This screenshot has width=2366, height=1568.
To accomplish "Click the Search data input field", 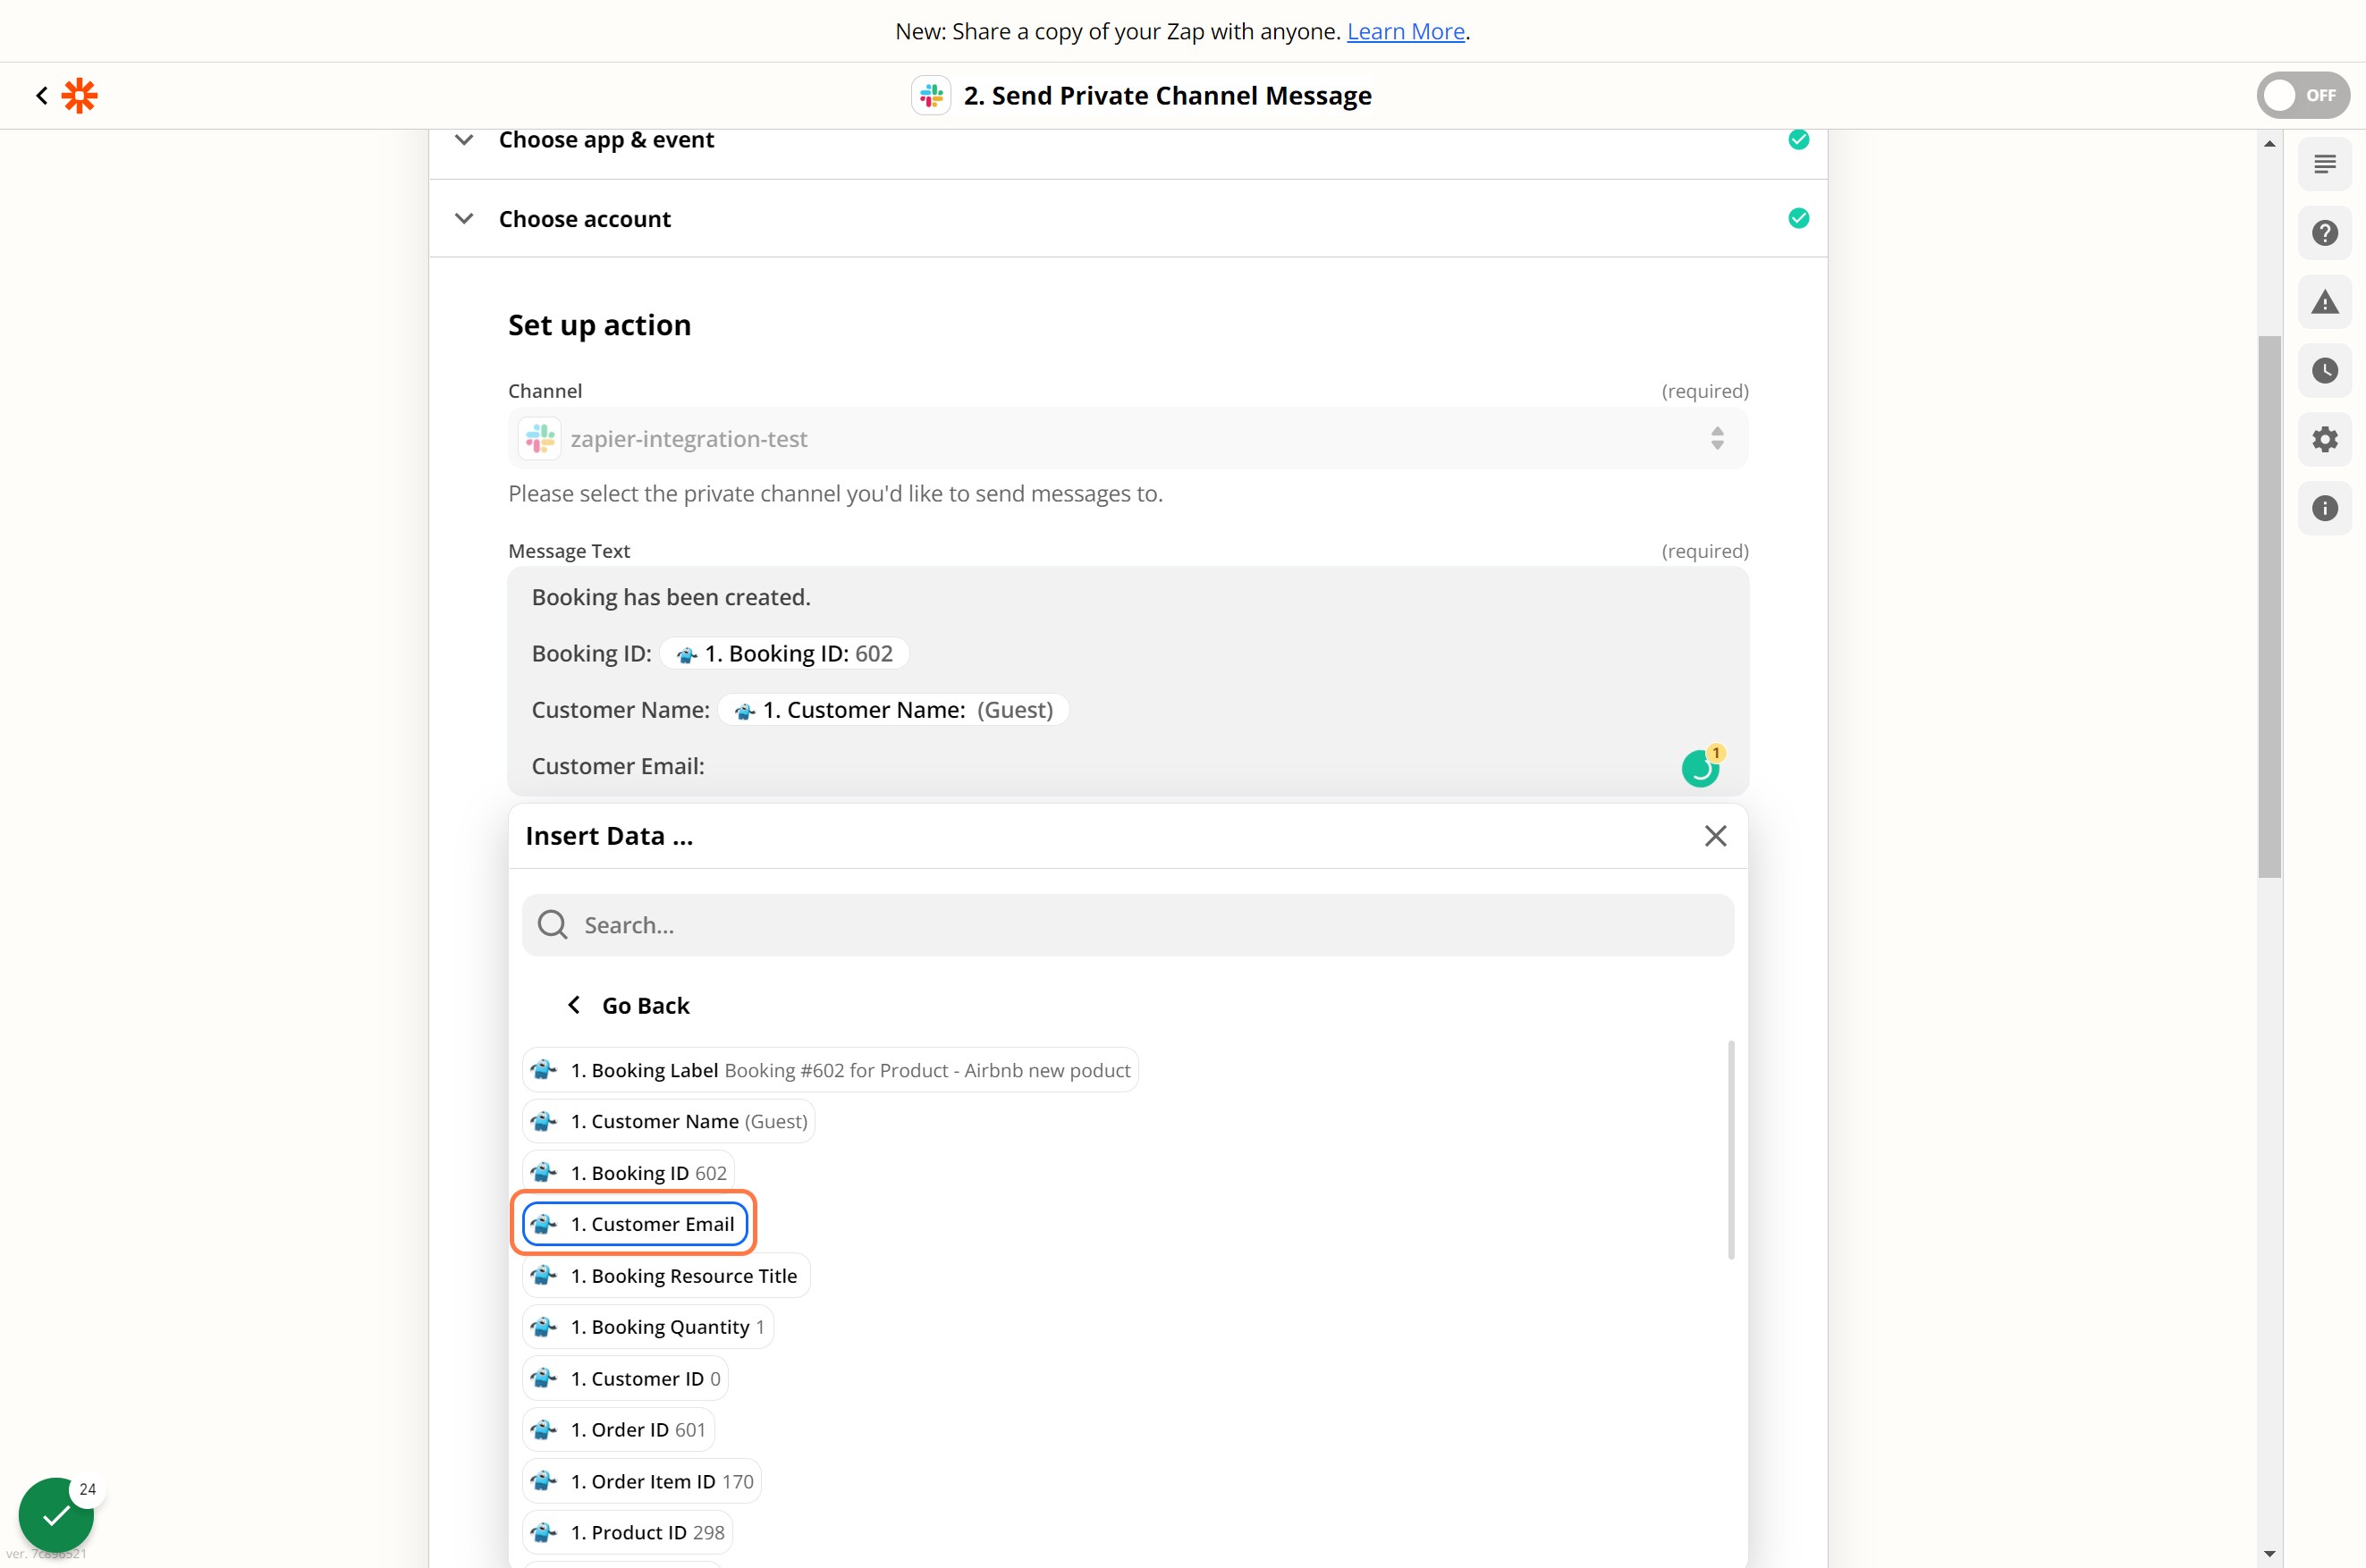I will (x=1128, y=925).
